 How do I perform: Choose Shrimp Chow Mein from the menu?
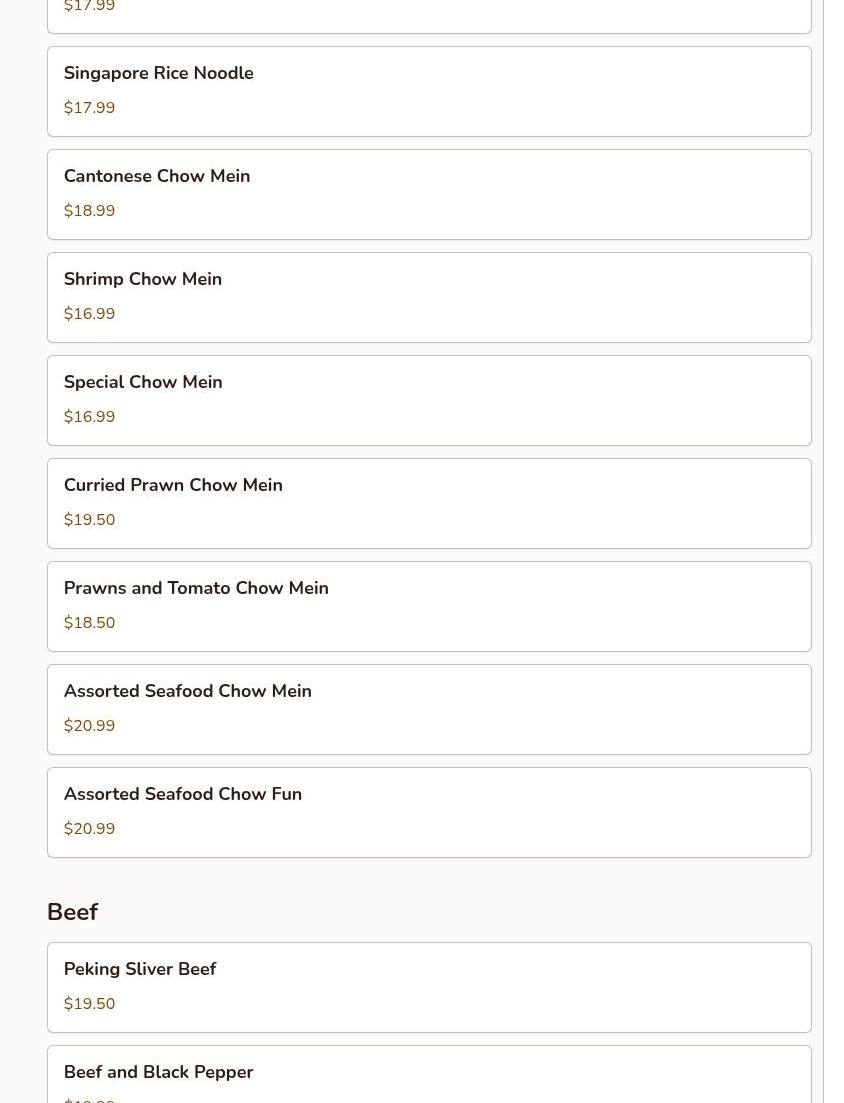[x=143, y=279]
